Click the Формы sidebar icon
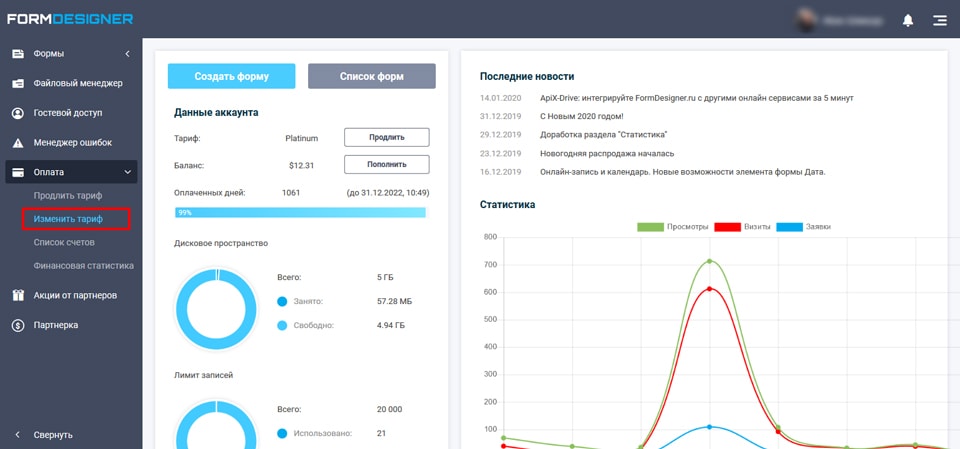This screenshot has height=449, width=960. [x=18, y=53]
